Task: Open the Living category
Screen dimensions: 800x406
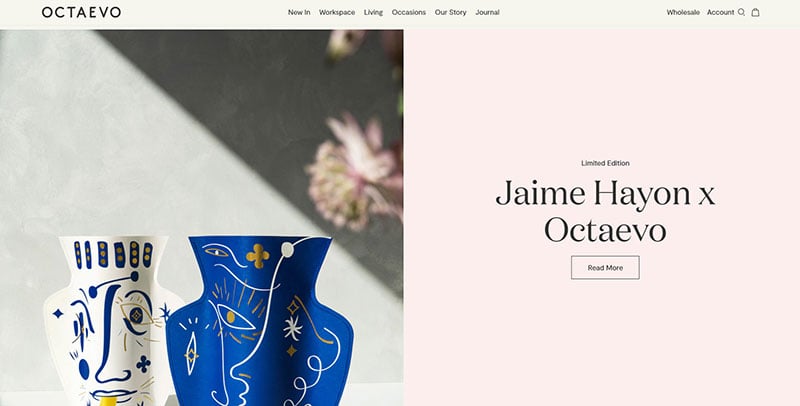Action: click(x=373, y=12)
